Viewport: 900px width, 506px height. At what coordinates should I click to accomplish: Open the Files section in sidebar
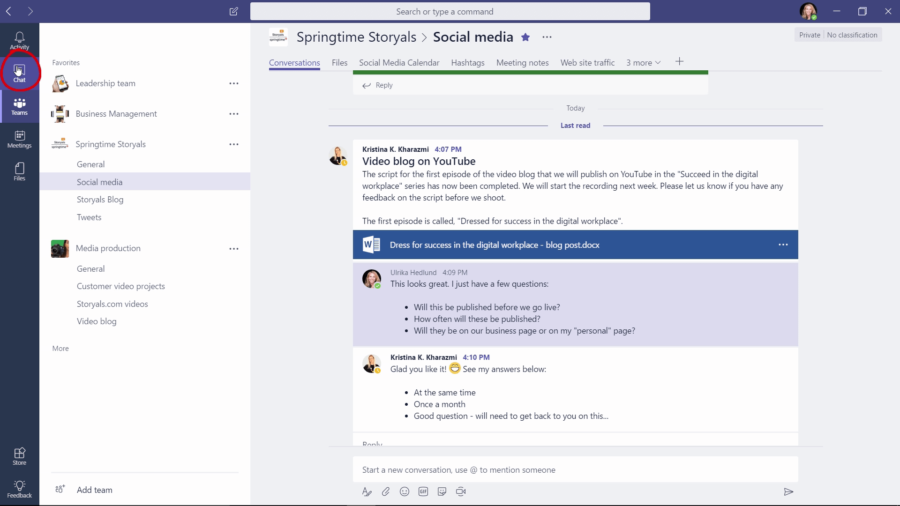19,171
